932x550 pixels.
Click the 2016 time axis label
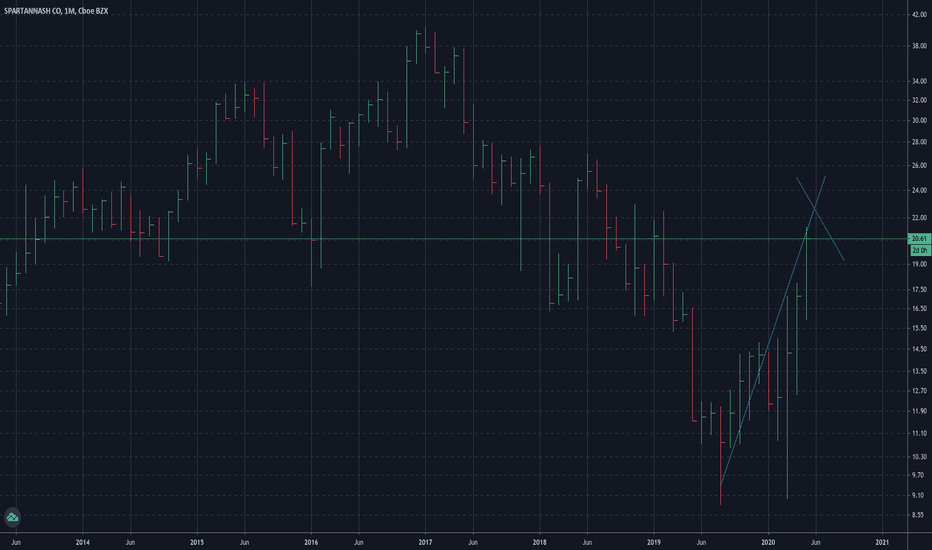tap(311, 542)
